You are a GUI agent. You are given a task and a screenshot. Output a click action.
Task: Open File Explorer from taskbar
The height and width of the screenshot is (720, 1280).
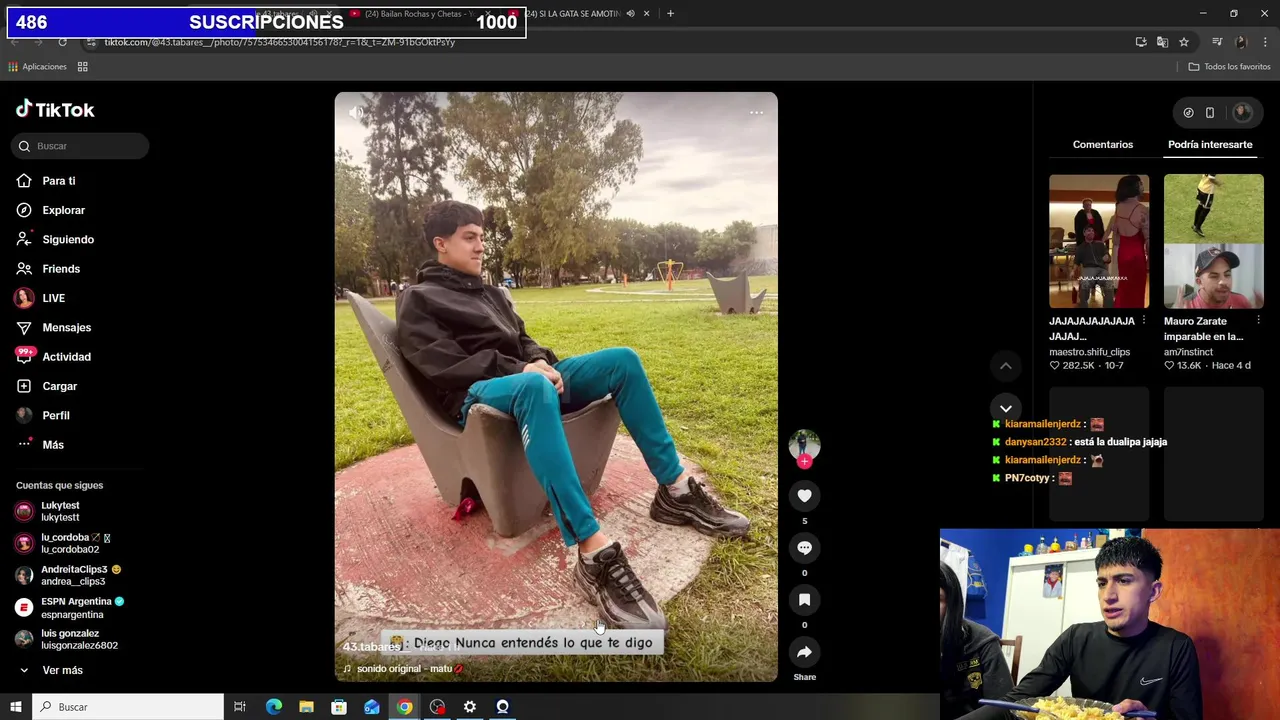(306, 707)
